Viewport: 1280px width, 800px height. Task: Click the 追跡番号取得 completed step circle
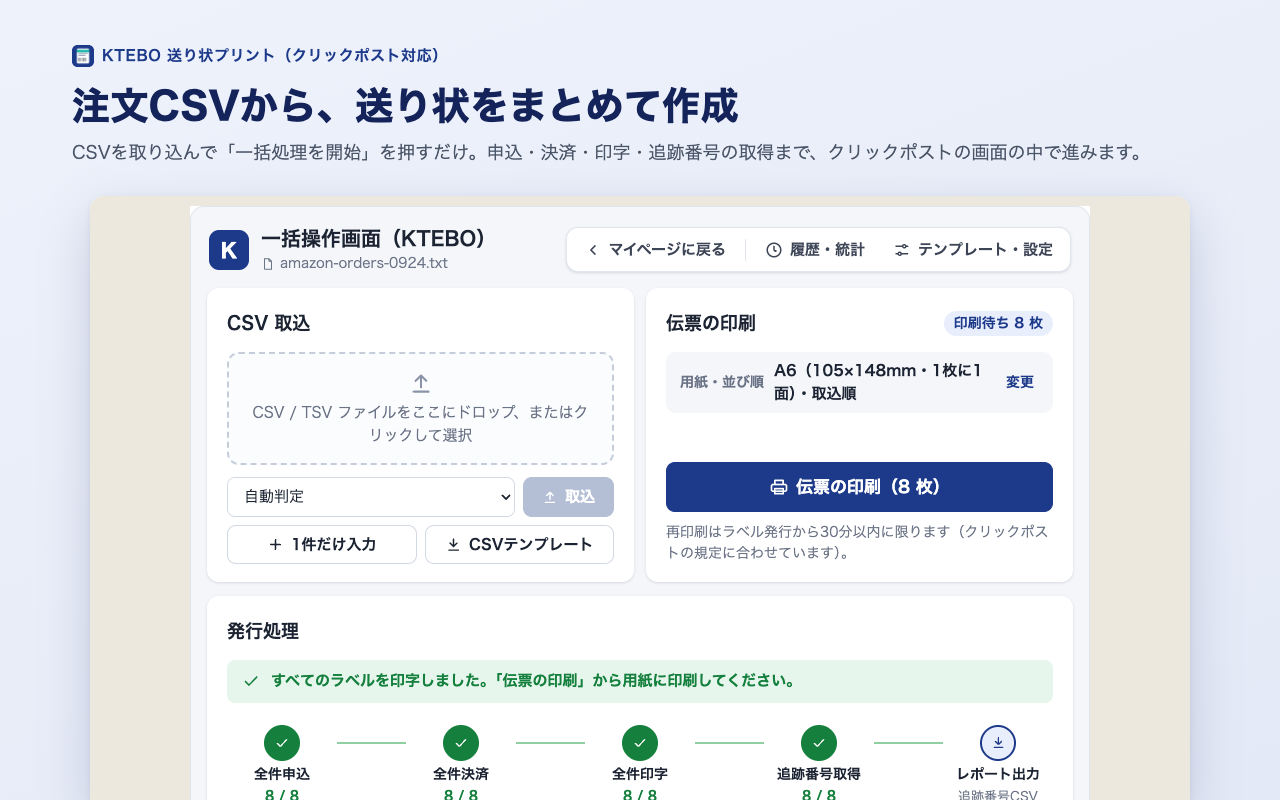(x=819, y=743)
